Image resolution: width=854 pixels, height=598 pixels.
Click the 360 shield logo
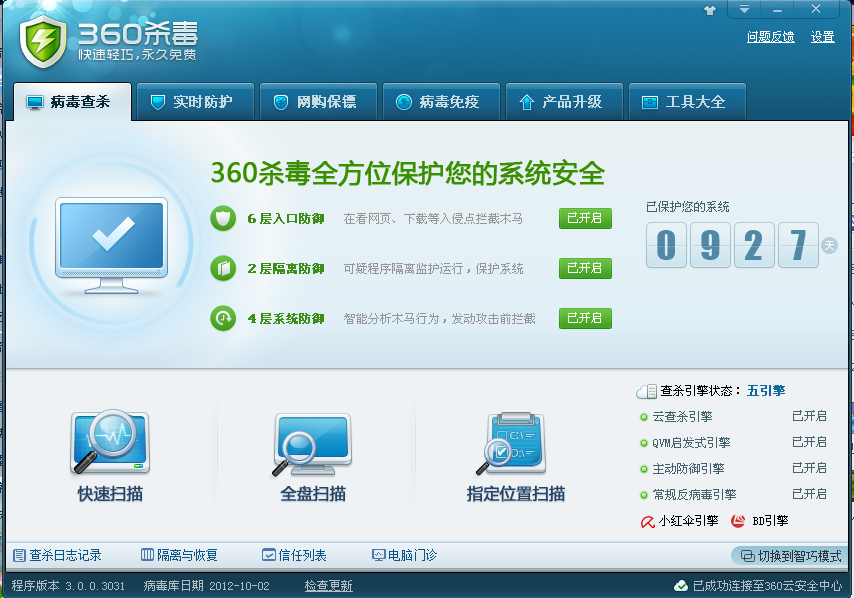click(x=42, y=41)
